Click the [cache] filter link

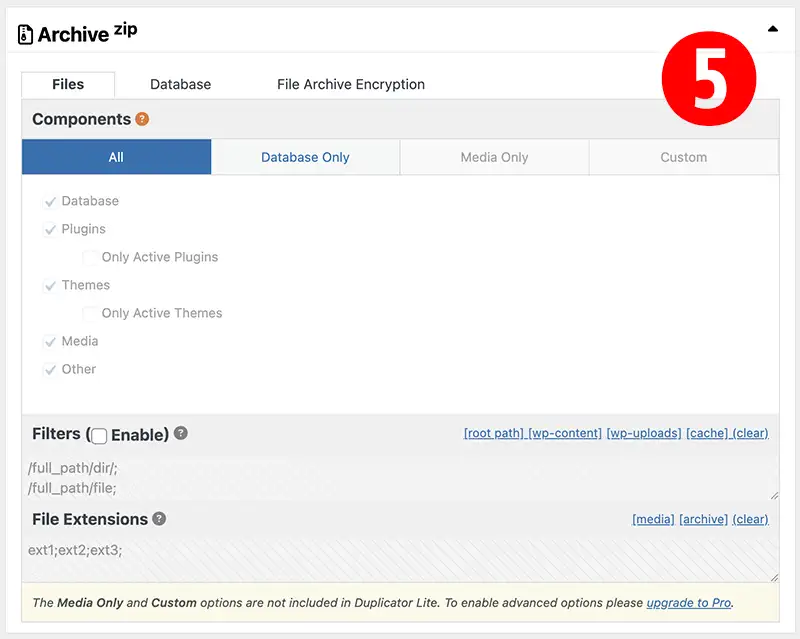click(x=707, y=433)
